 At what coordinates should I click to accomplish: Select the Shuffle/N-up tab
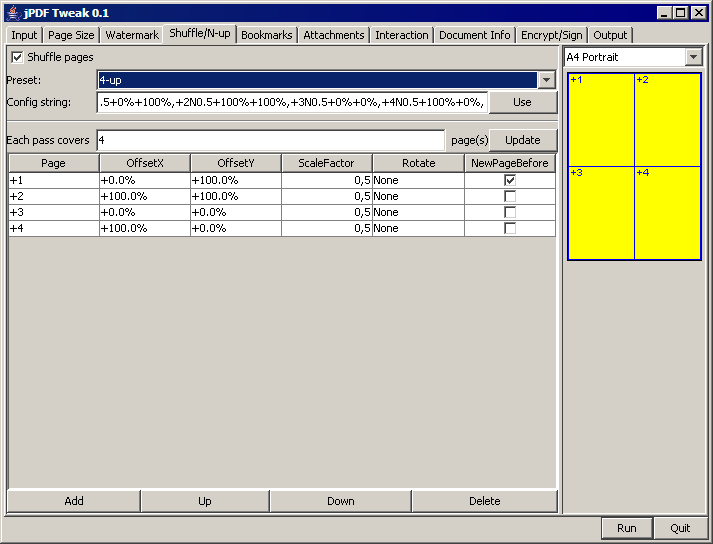[200, 33]
